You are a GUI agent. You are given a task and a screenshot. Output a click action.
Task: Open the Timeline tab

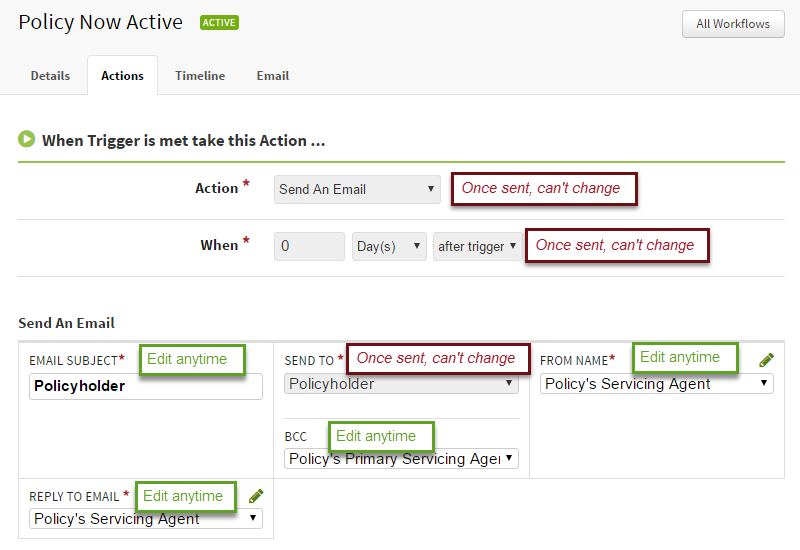pyautogui.click(x=200, y=76)
